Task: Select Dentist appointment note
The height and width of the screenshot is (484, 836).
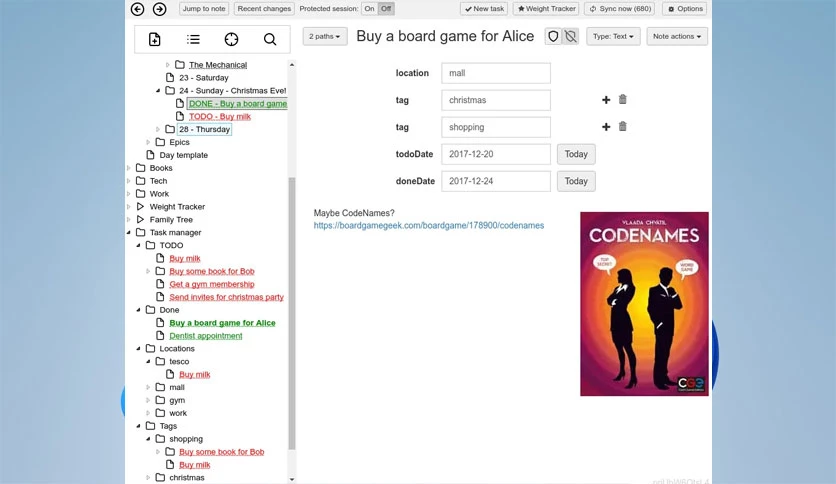Action: coord(206,336)
